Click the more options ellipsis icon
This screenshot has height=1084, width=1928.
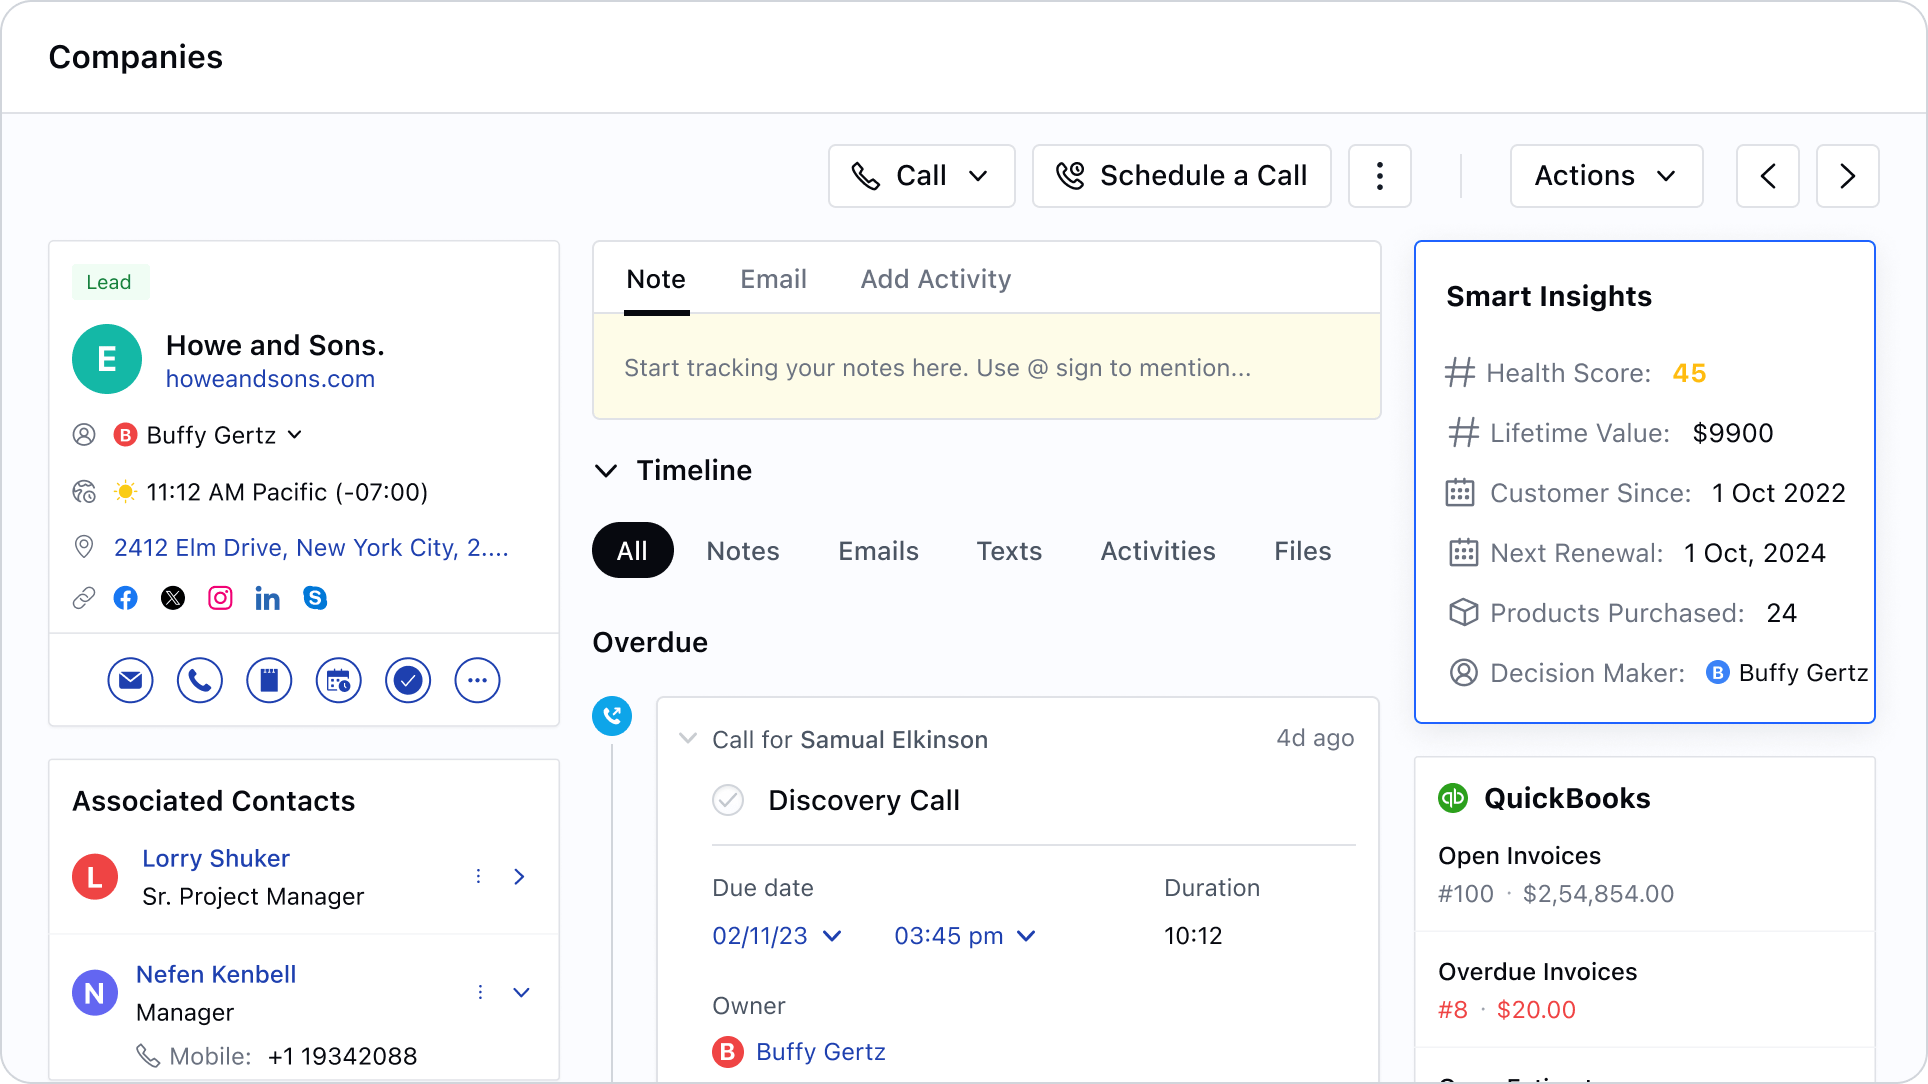(x=1381, y=176)
